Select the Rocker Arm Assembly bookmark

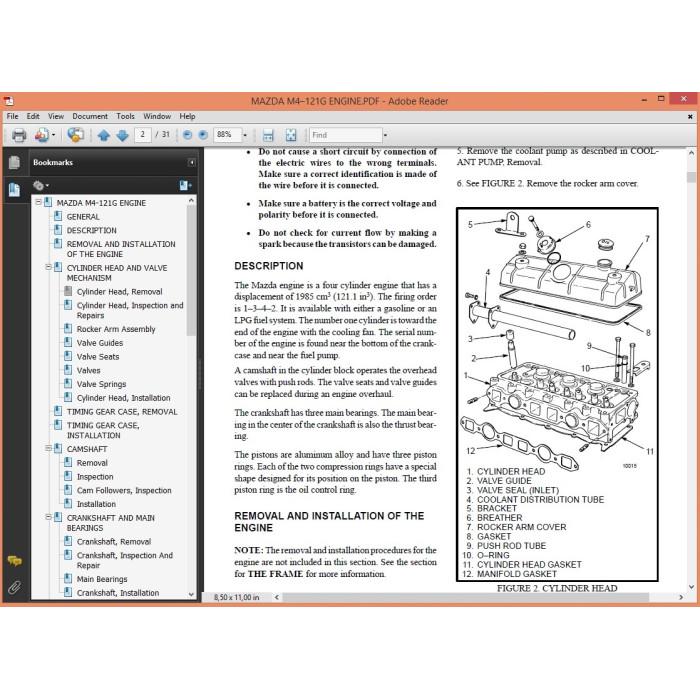click(116, 329)
